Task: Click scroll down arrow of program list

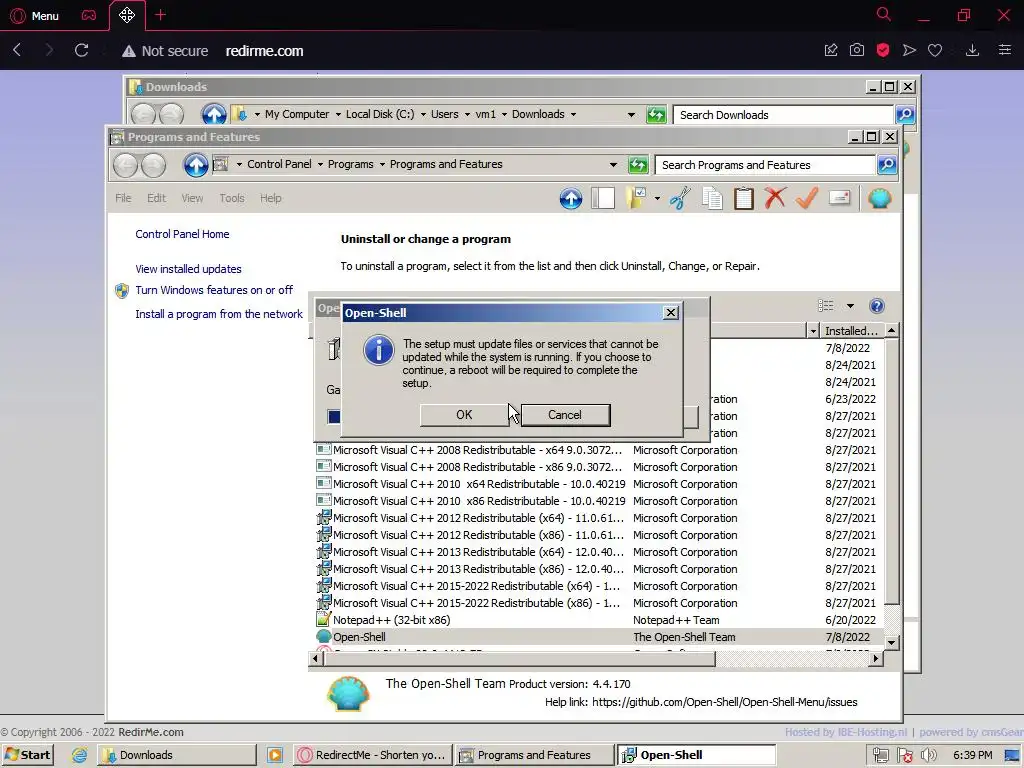Action: point(891,643)
